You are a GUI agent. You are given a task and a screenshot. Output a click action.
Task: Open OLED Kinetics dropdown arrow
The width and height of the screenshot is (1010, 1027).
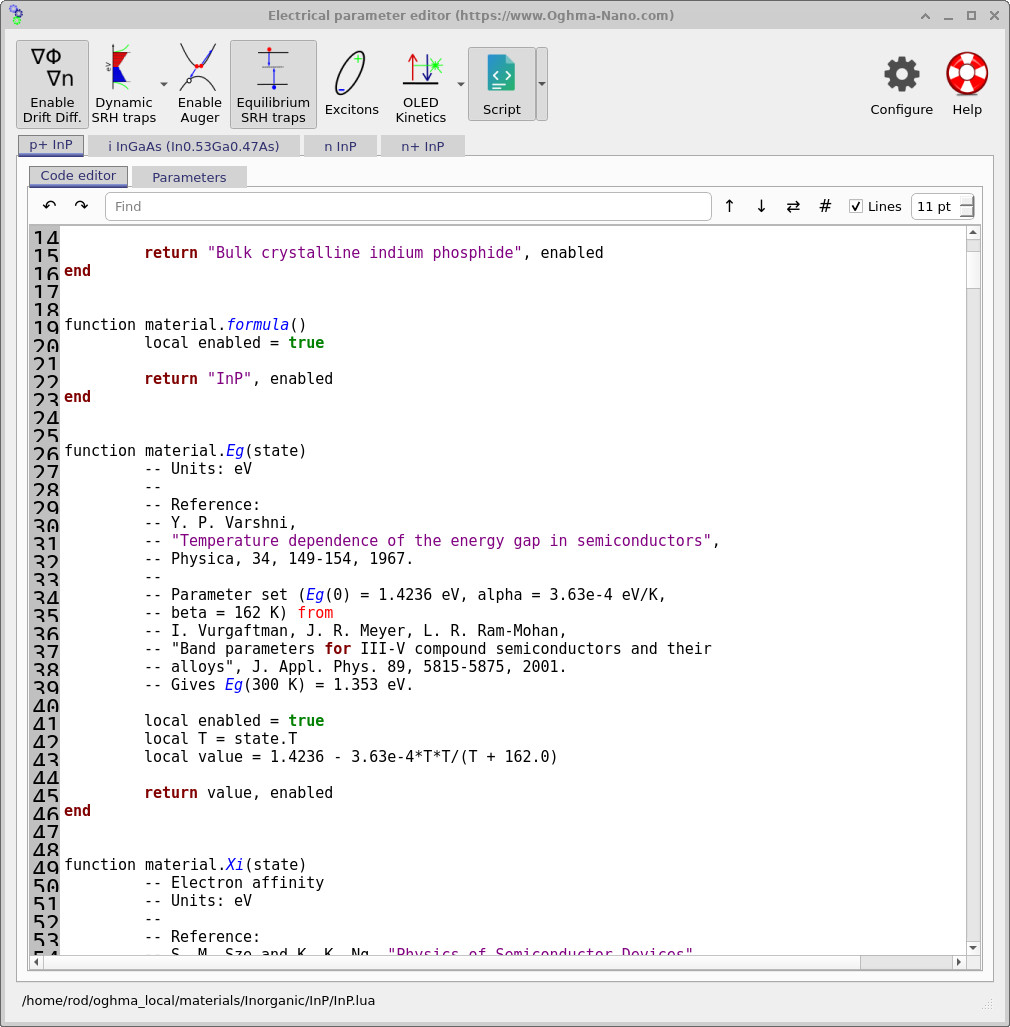460,84
